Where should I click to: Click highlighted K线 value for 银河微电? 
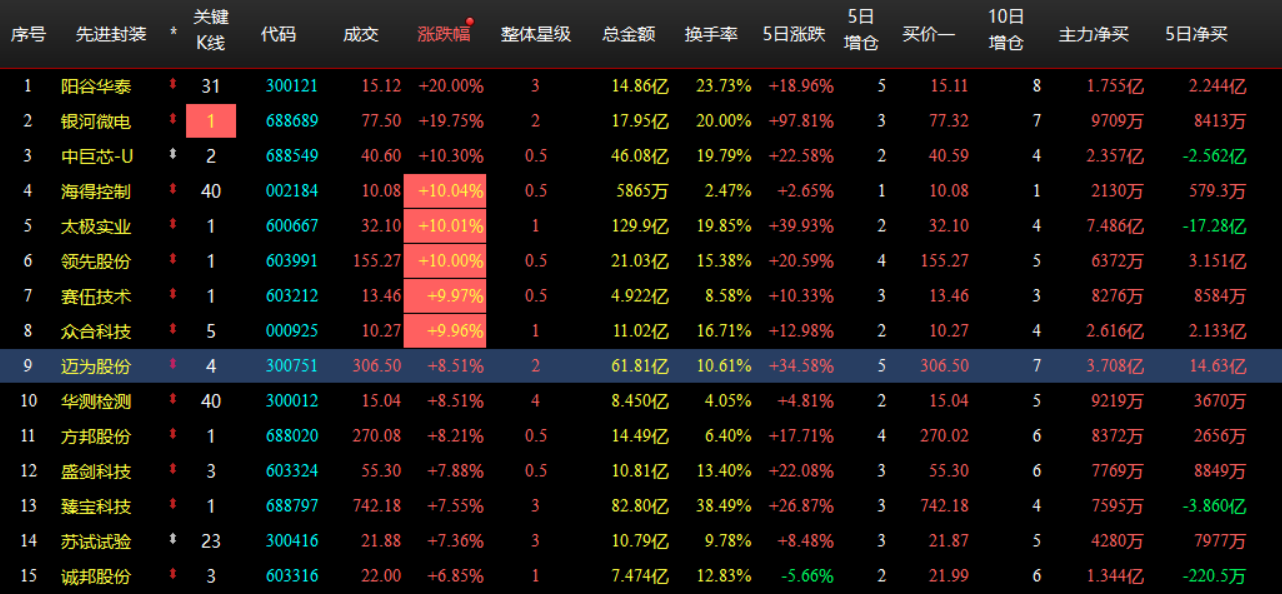(x=211, y=121)
